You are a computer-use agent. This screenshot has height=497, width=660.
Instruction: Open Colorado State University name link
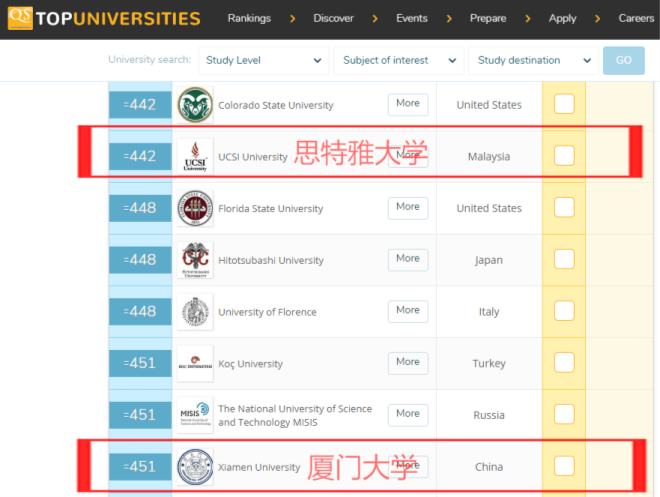pos(276,105)
